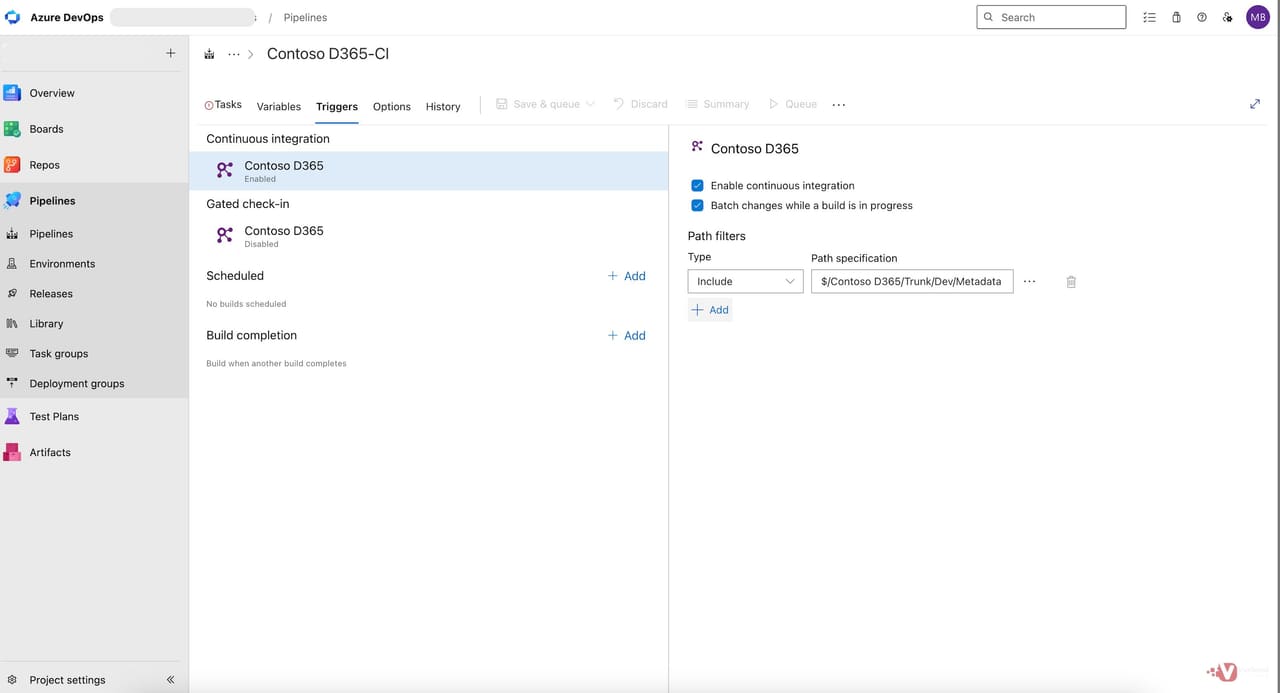Click the plus icon above Overview
The image size is (1280, 693).
click(170, 53)
